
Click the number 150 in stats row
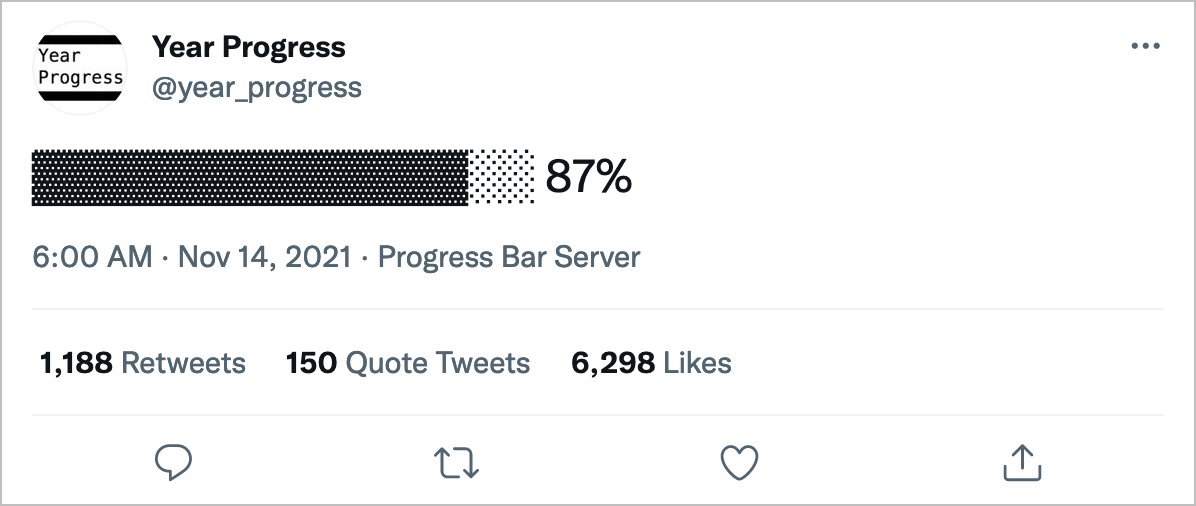tap(311, 362)
